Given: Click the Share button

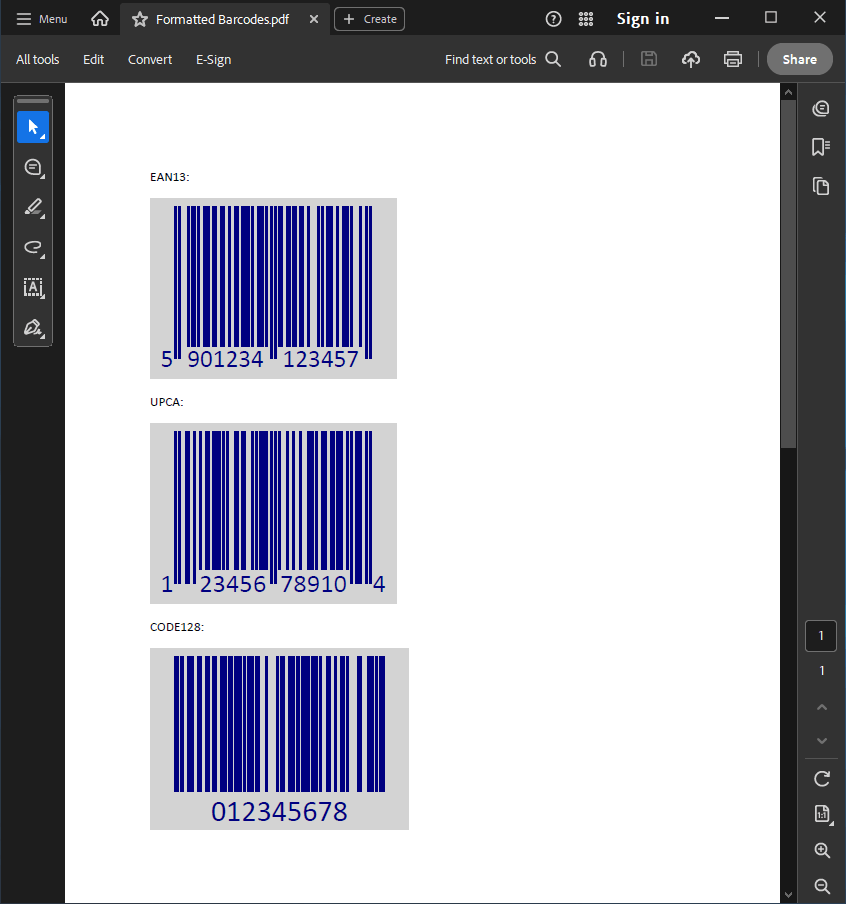Looking at the screenshot, I should 799,59.
